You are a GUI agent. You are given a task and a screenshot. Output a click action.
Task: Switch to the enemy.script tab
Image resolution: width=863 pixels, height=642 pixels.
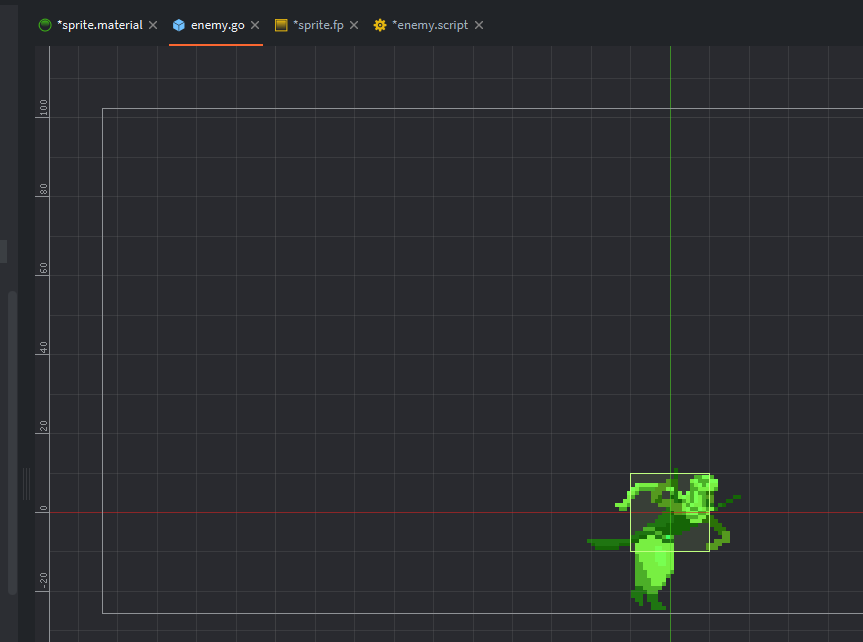point(430,25)
